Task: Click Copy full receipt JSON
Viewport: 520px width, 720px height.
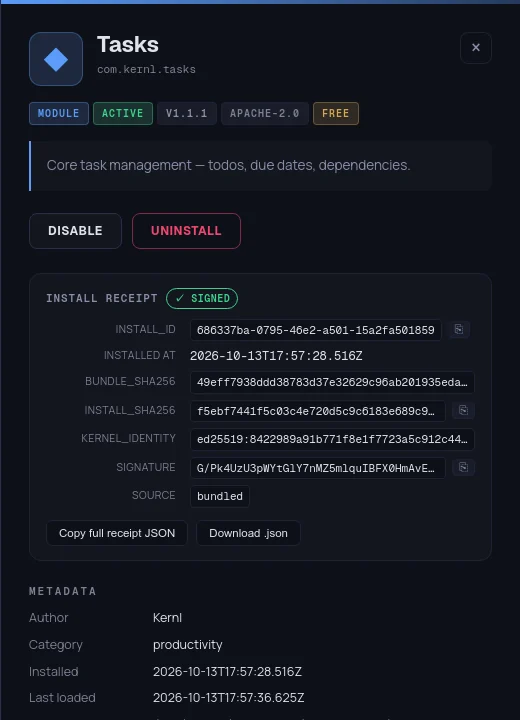Action: pyautogui.click(x=117, y=533)
